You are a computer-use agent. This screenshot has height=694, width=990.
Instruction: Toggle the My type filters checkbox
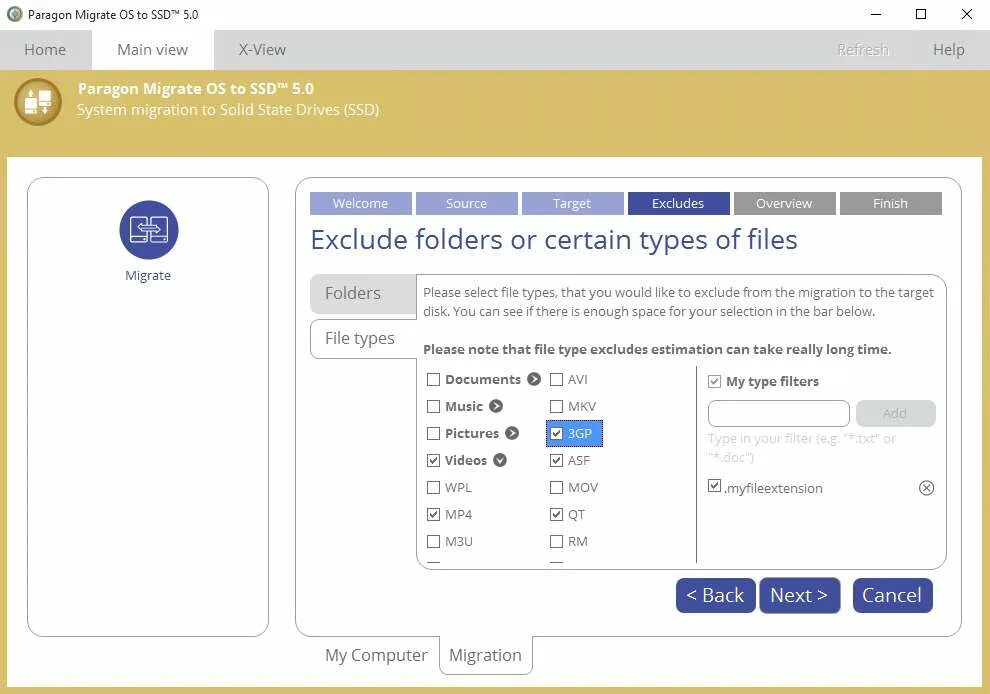(714, 381)
